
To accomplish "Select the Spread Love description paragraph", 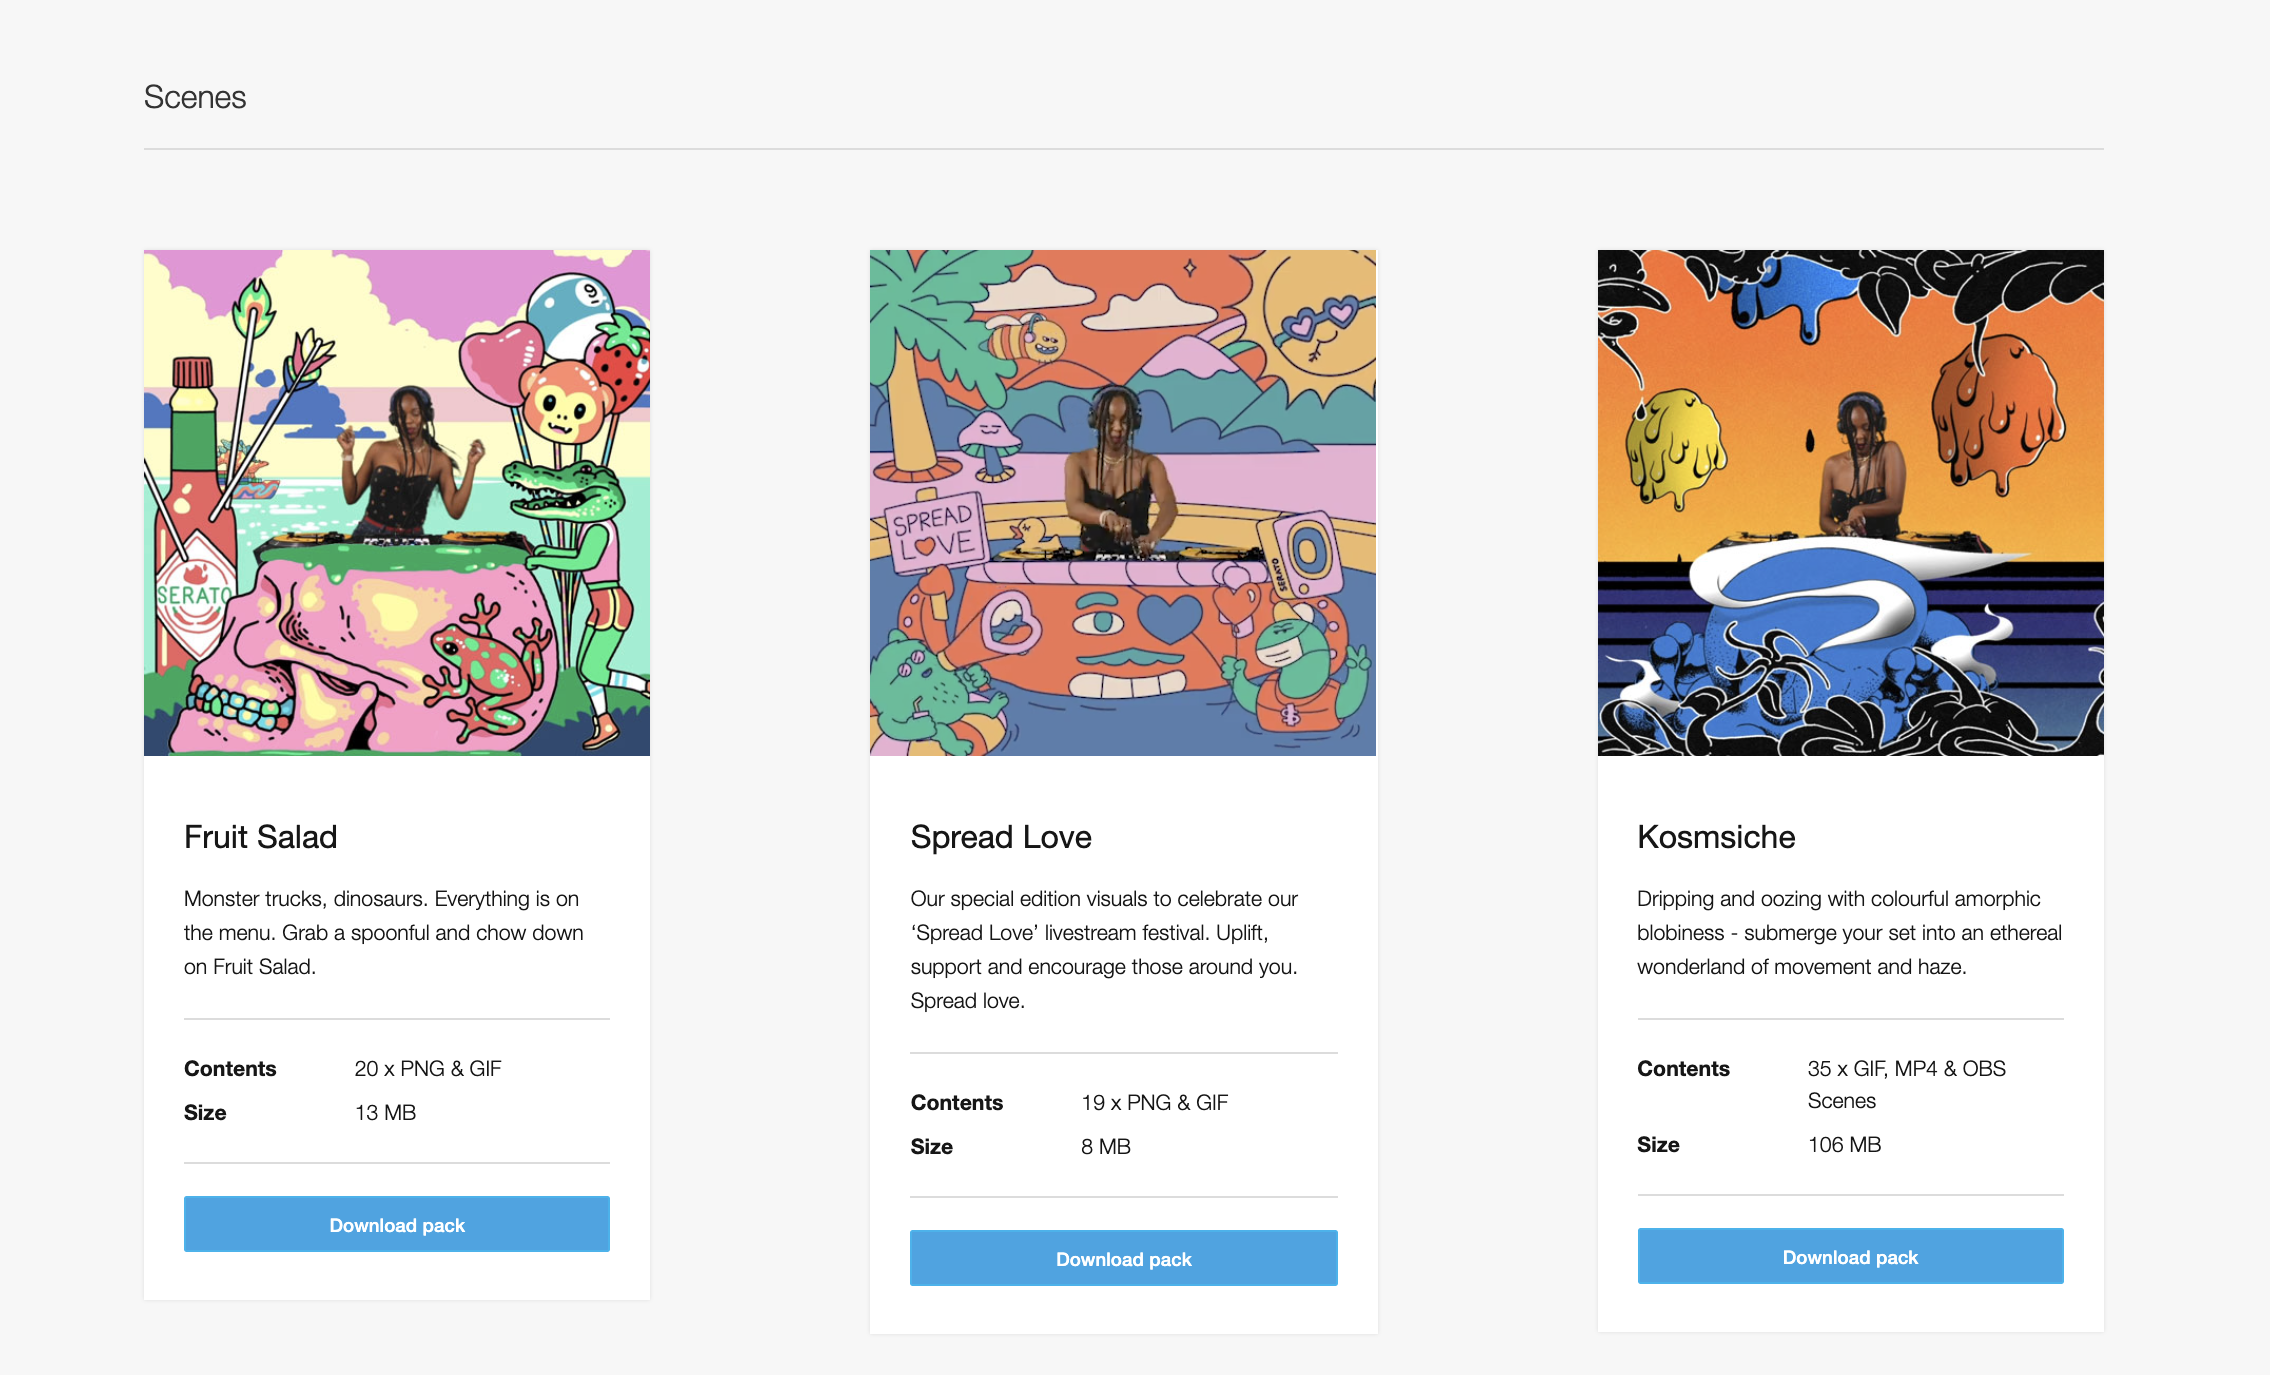I will (1106, 950).
